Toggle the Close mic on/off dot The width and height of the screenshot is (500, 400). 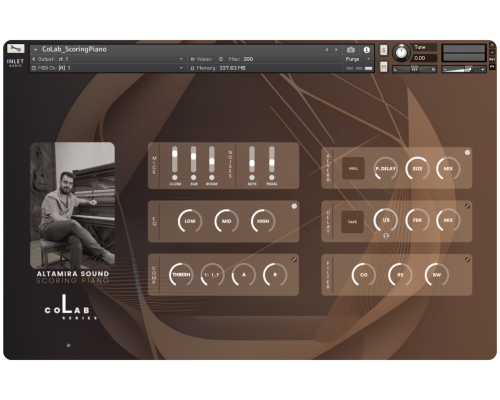(175, 177)
